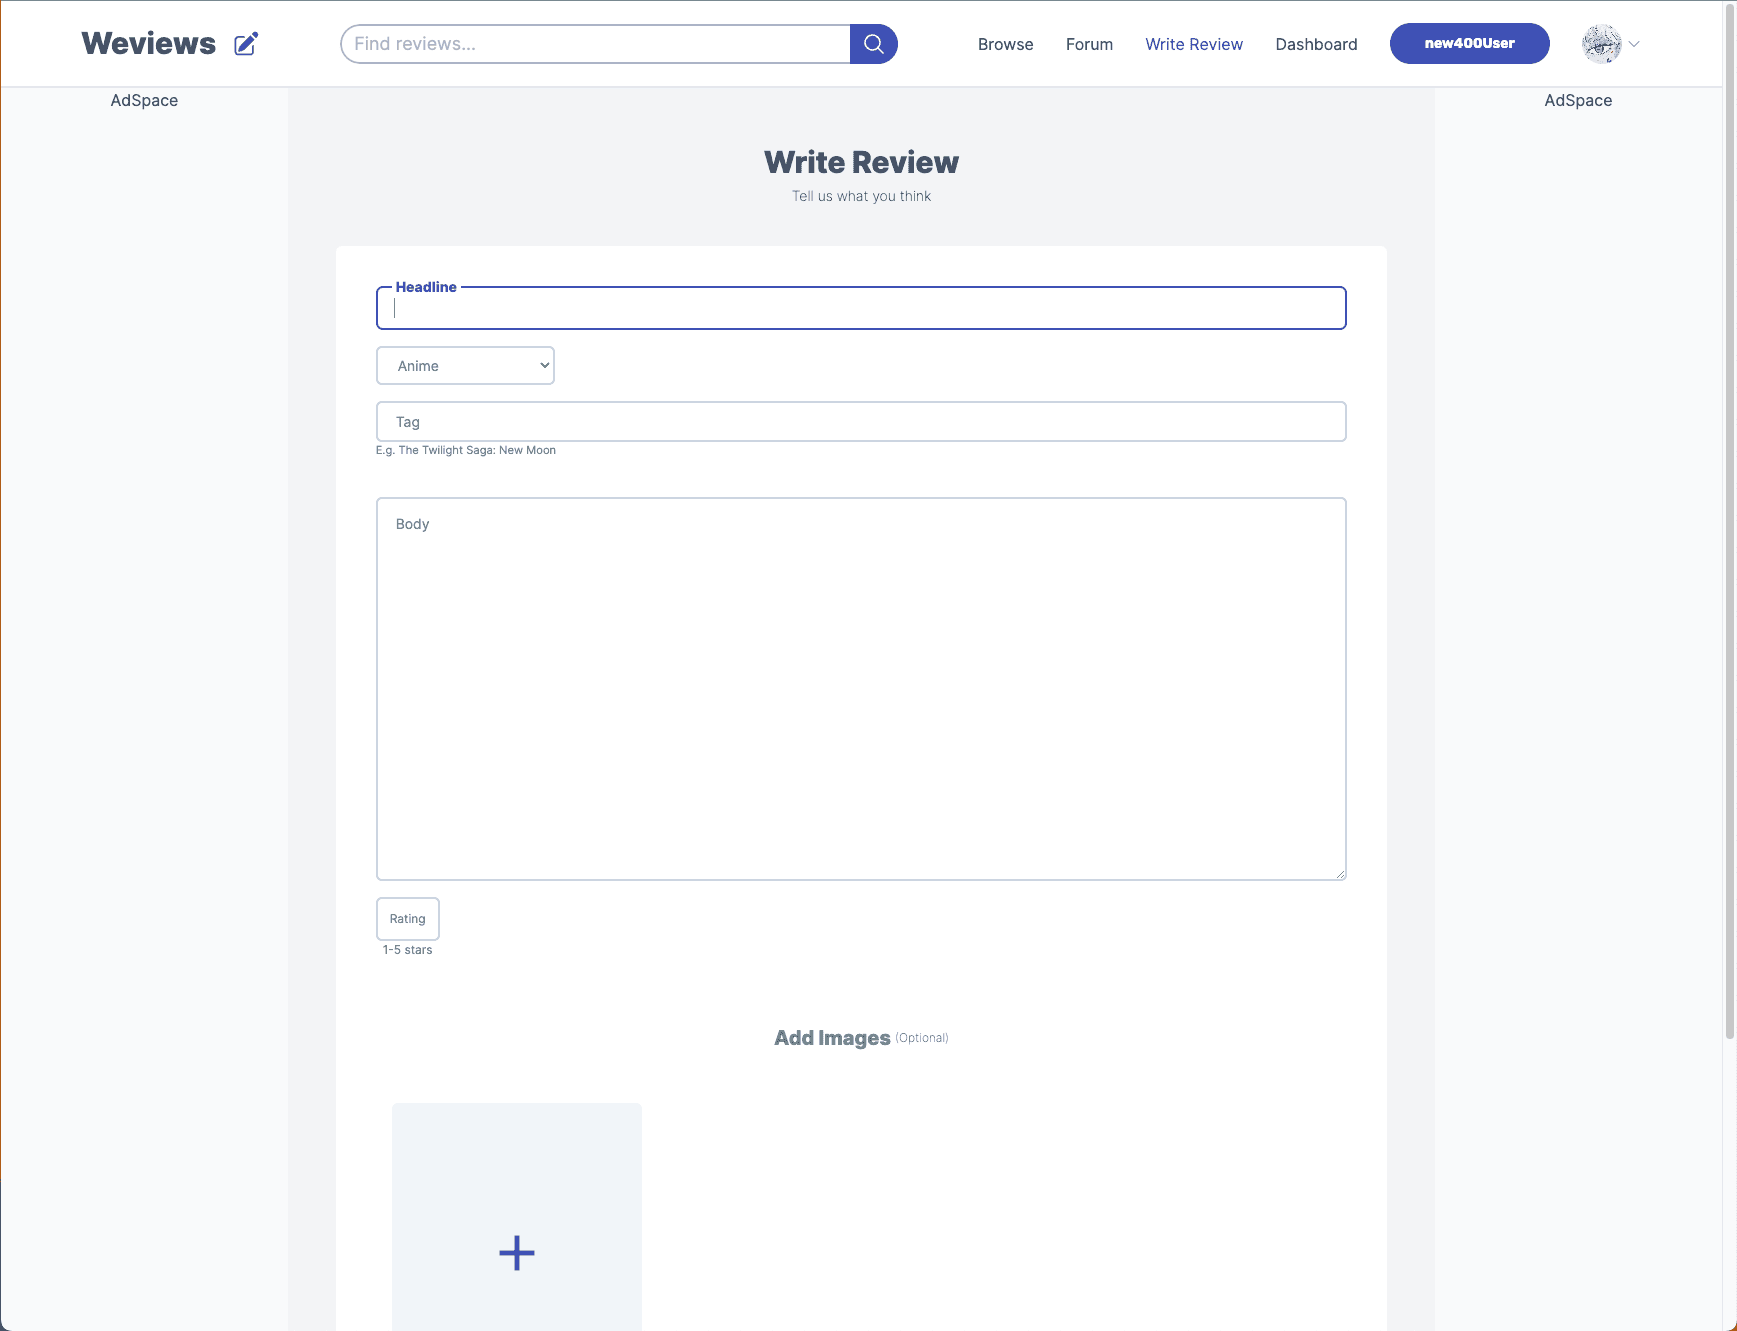This screenshot has width=1737, height=1331.
Task: Go to Browse page
Action: [x=1005, y=44]
